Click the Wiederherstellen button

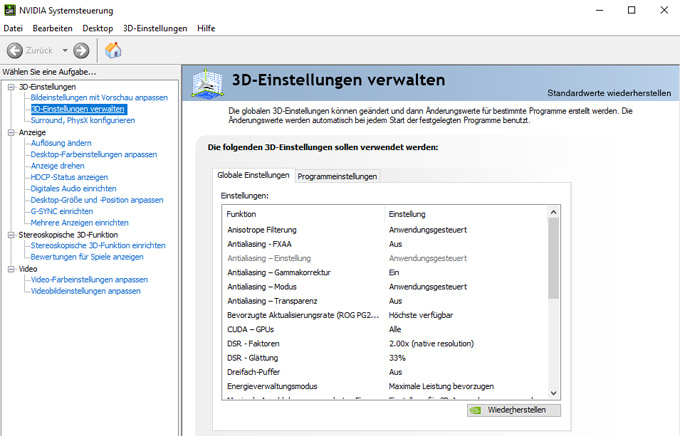513,410
